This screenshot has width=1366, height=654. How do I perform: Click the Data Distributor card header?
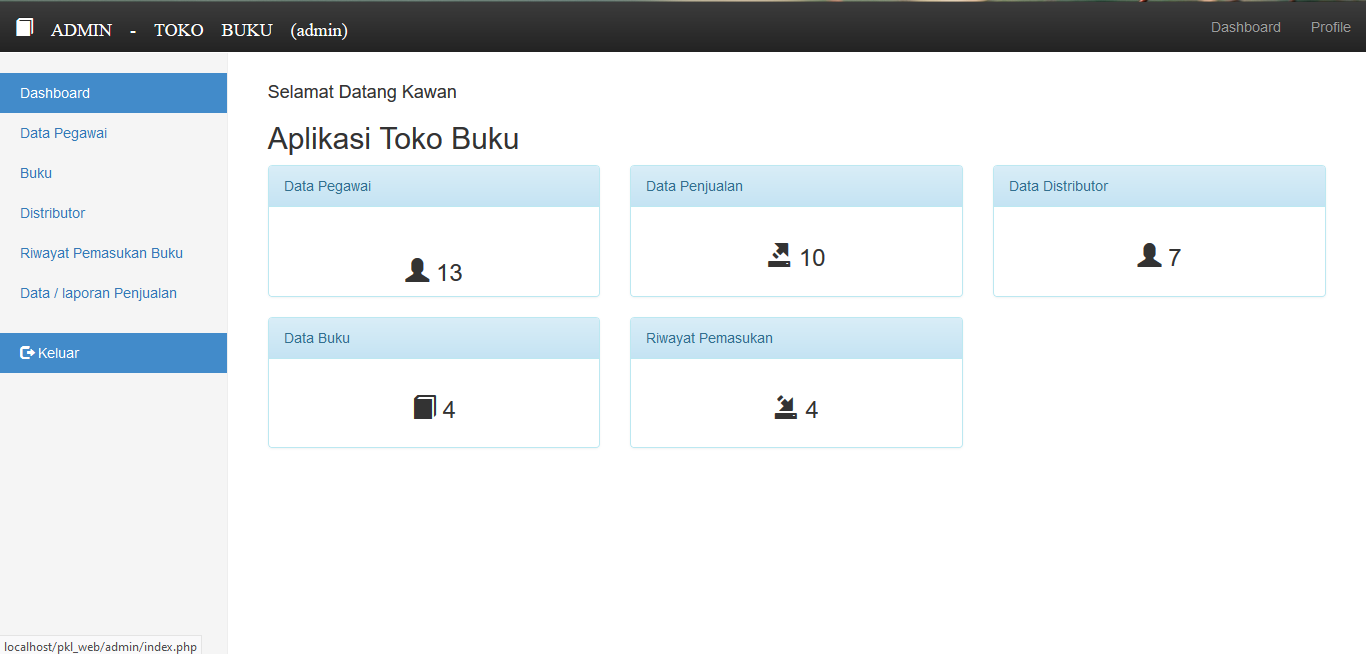(1056, 185)
